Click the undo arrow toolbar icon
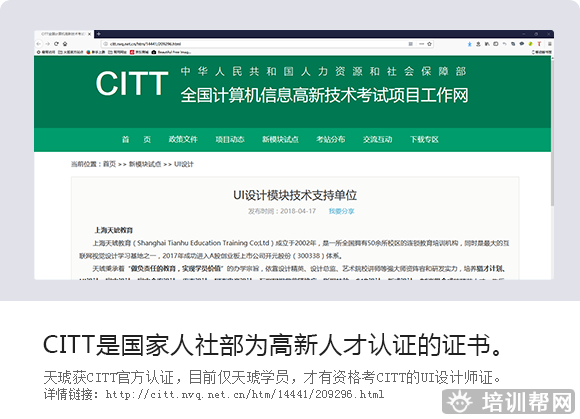The width and height of the screenshot is (580, 419). pyautogui.click(x=505, y=44)
